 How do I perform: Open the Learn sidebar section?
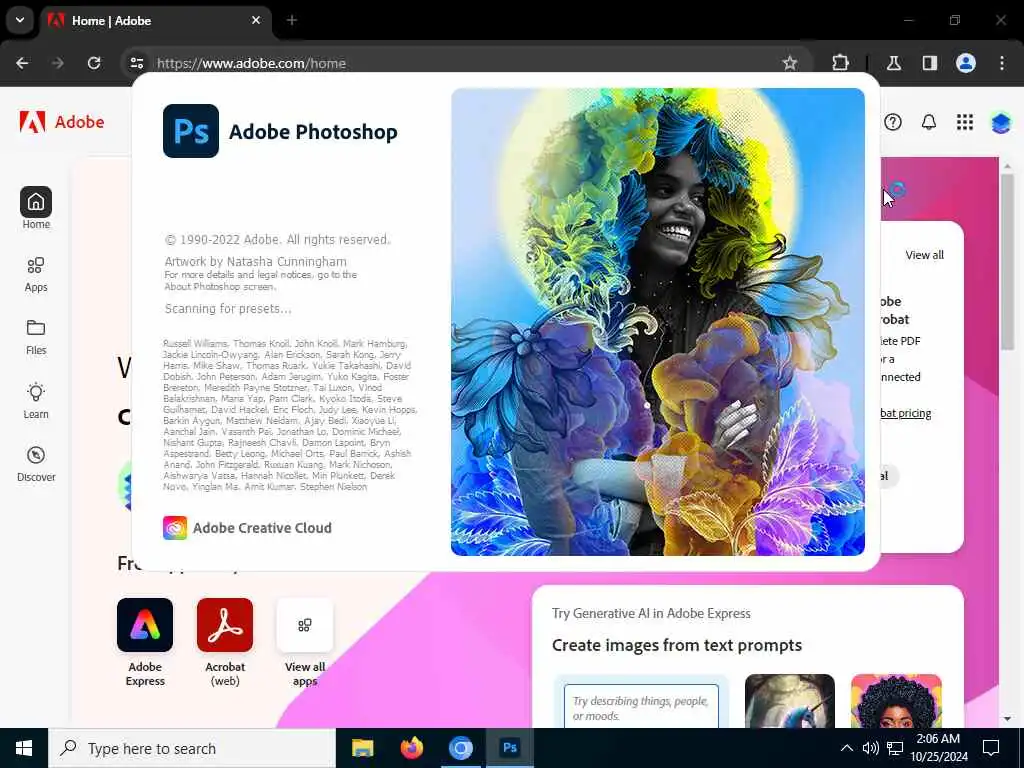pos(36,400)
